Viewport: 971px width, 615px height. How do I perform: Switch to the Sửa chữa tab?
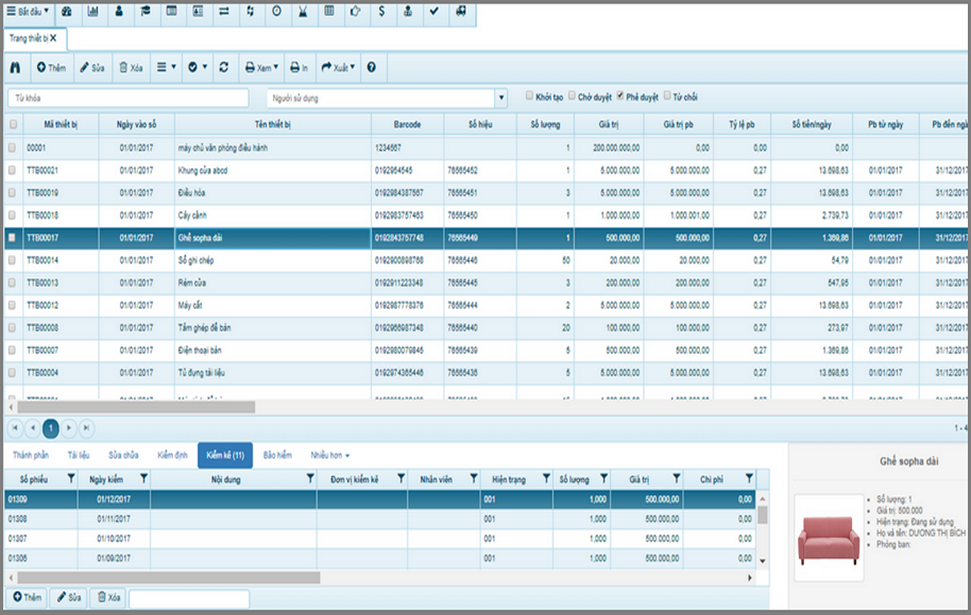point(123,455)
